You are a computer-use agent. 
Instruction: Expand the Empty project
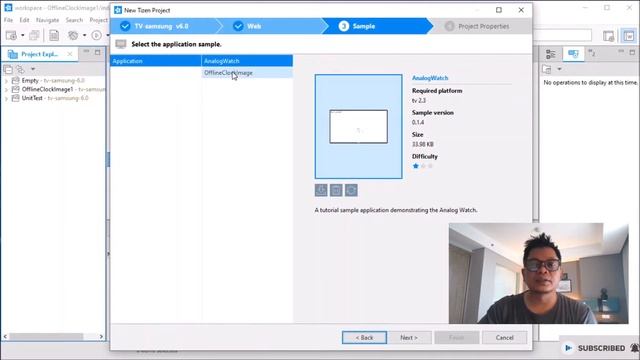click(x=6, y=81)
